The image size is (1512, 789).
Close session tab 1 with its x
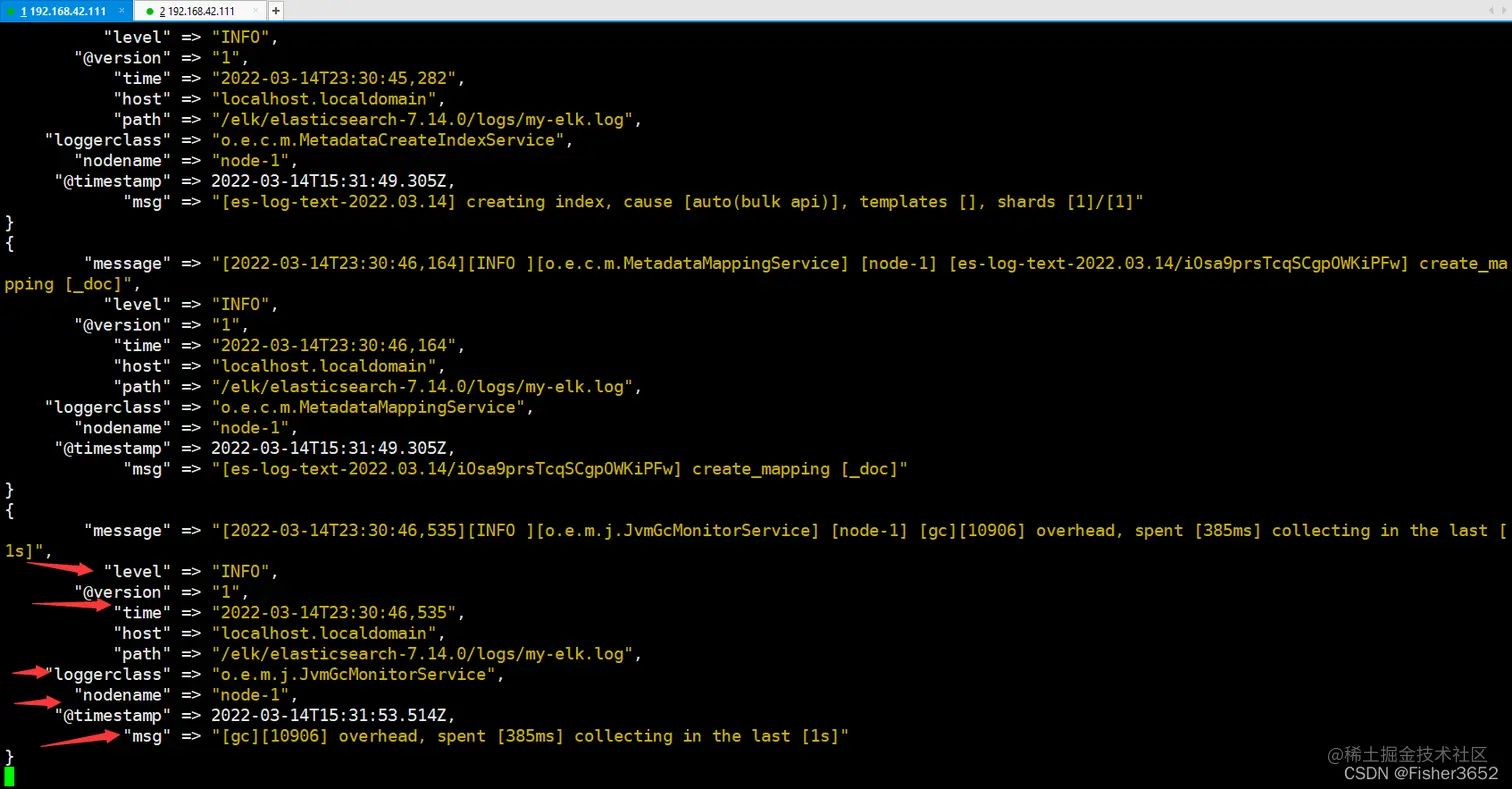[x=122, y=11]
